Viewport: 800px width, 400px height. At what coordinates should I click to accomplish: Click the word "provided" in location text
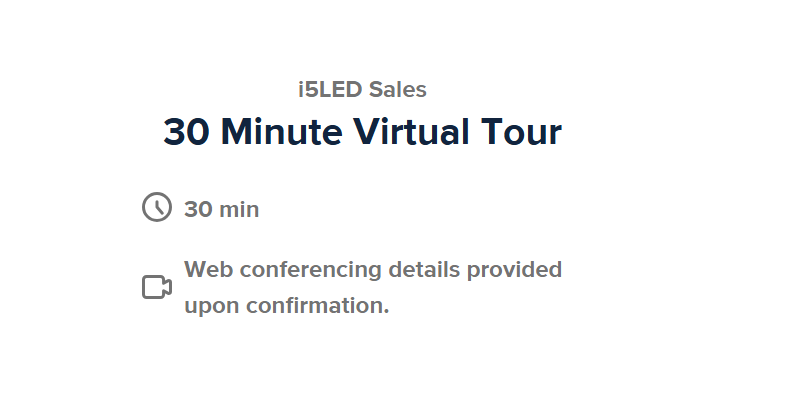click(514, 270)
